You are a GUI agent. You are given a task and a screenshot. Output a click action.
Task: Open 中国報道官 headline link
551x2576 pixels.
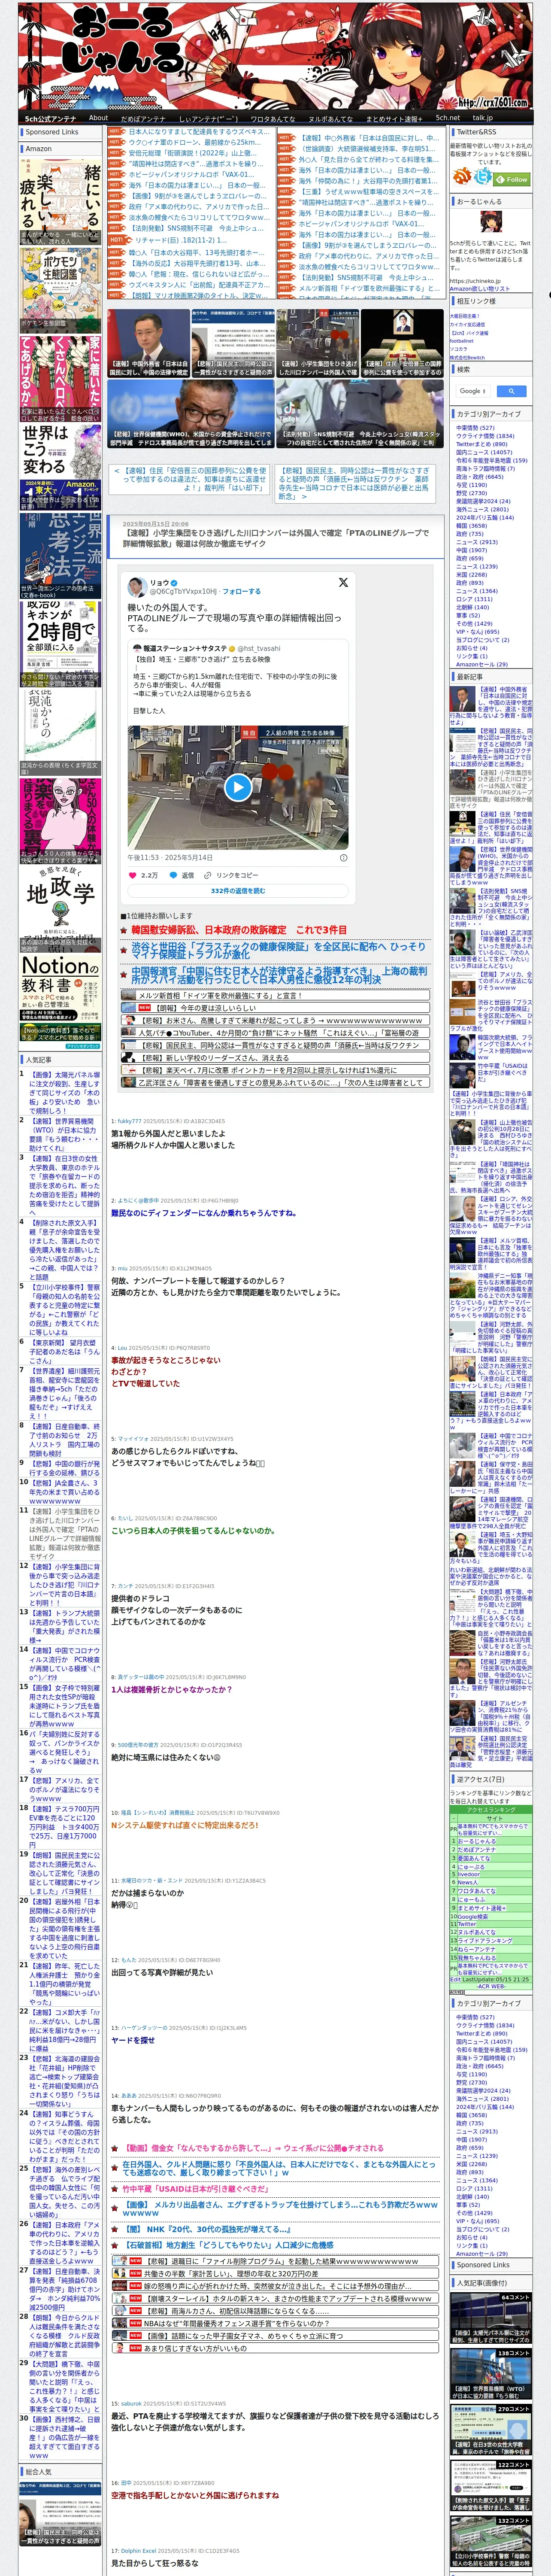[279, 975]
